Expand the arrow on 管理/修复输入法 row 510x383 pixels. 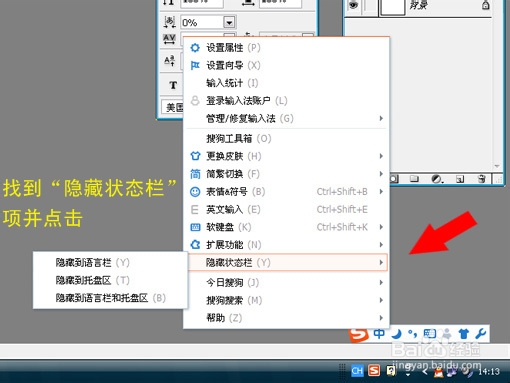381,118
